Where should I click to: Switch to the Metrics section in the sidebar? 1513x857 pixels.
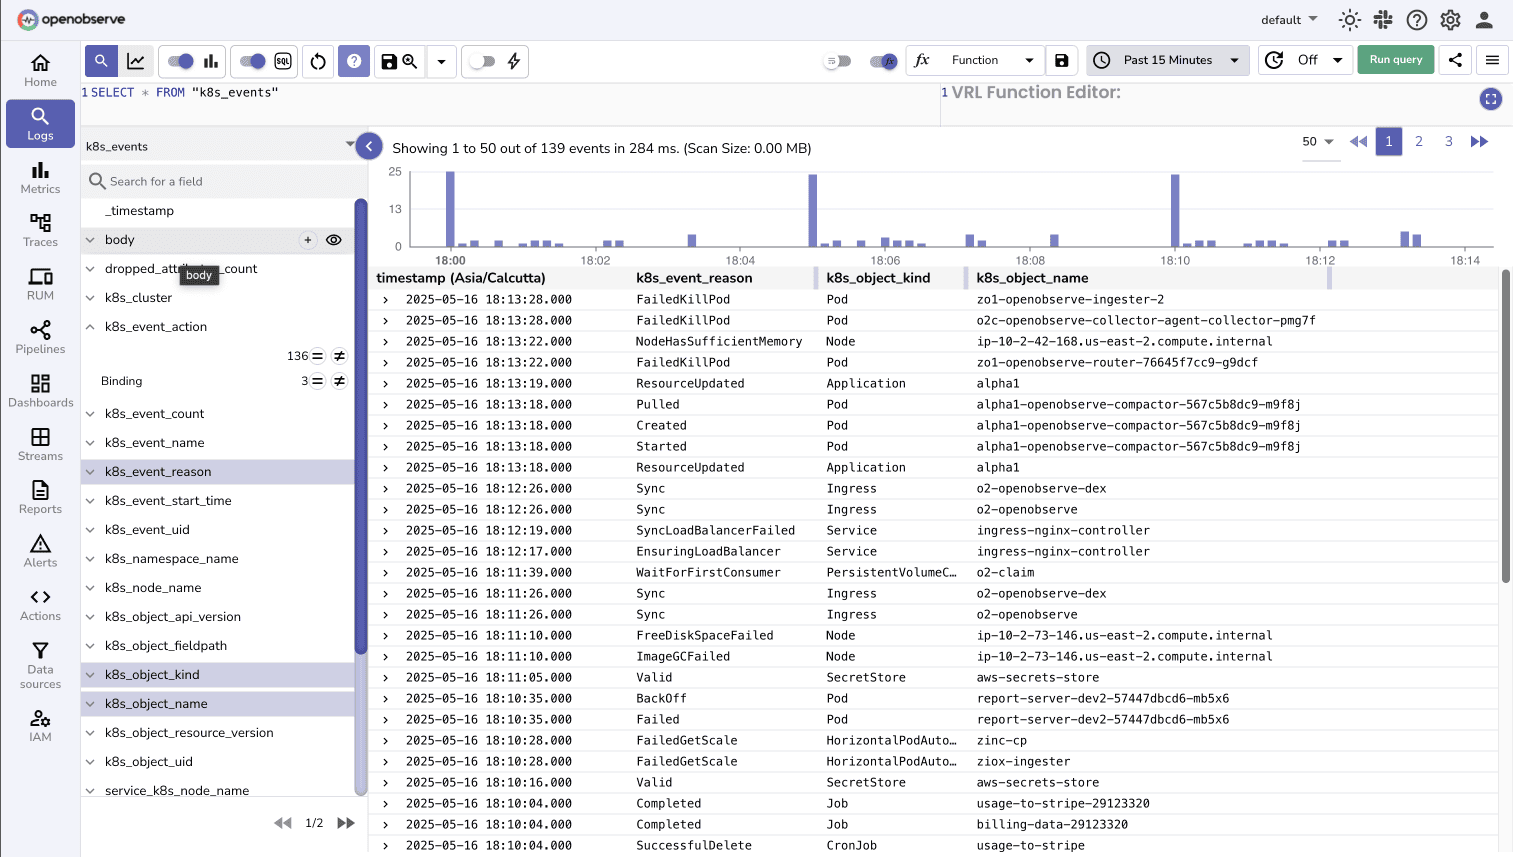pyautogui.click(x=40, y=177)
